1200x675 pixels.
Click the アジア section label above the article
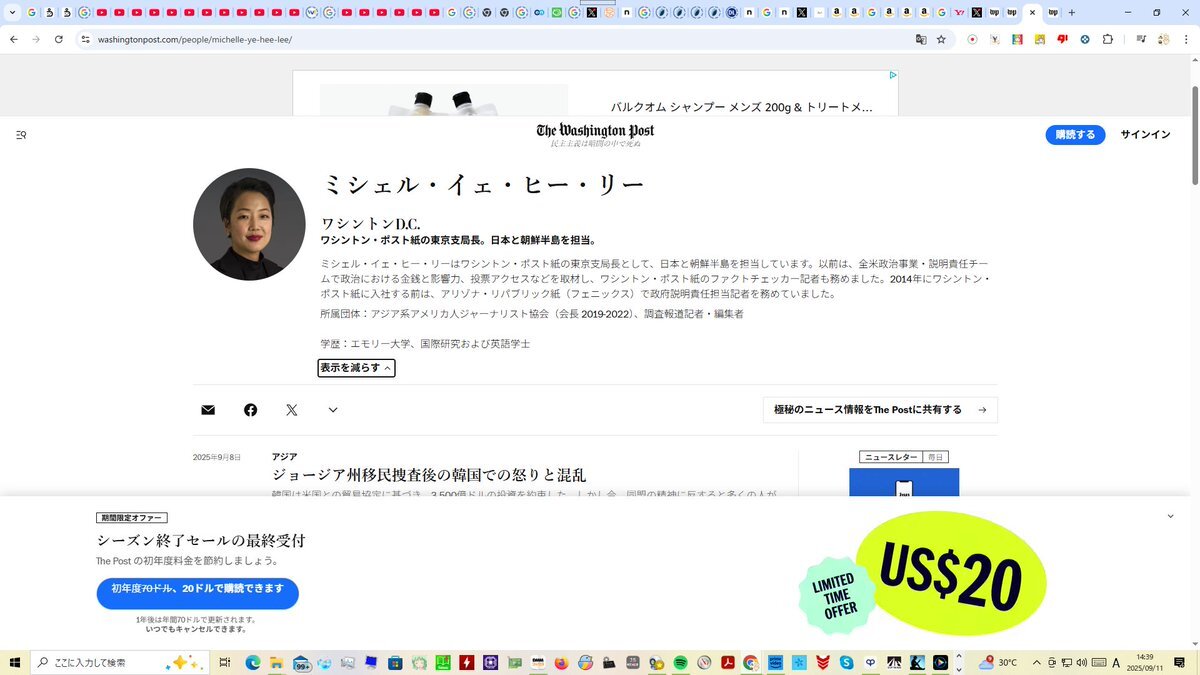pyautogui.click(x=285, y=456)
